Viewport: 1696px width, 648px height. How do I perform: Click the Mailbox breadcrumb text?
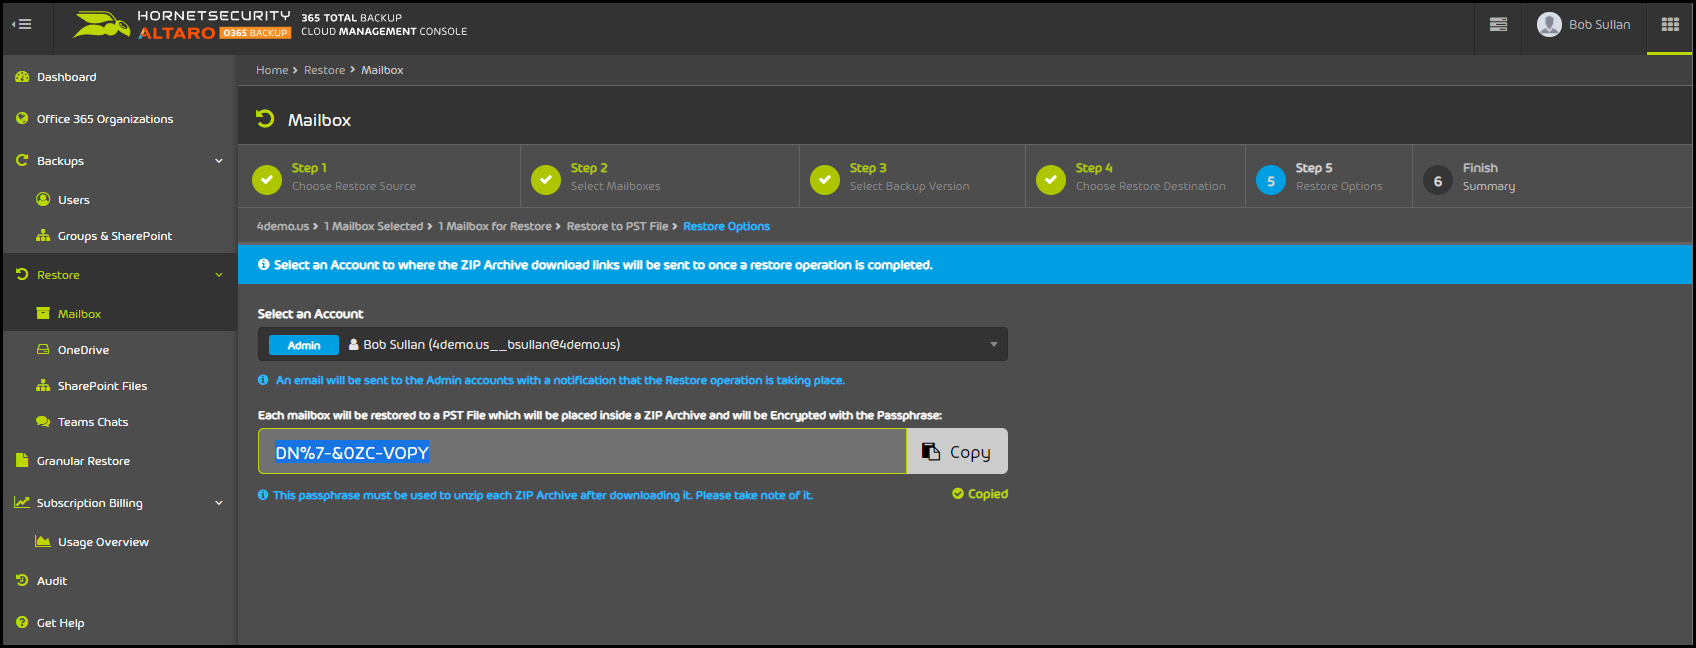pos(382,70)
